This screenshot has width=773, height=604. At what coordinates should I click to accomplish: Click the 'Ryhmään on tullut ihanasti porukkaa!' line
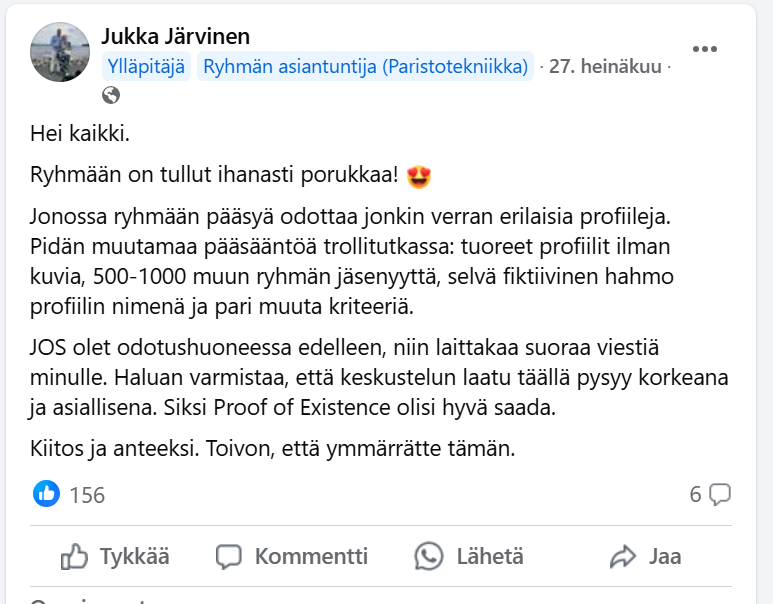coord(215,176)
